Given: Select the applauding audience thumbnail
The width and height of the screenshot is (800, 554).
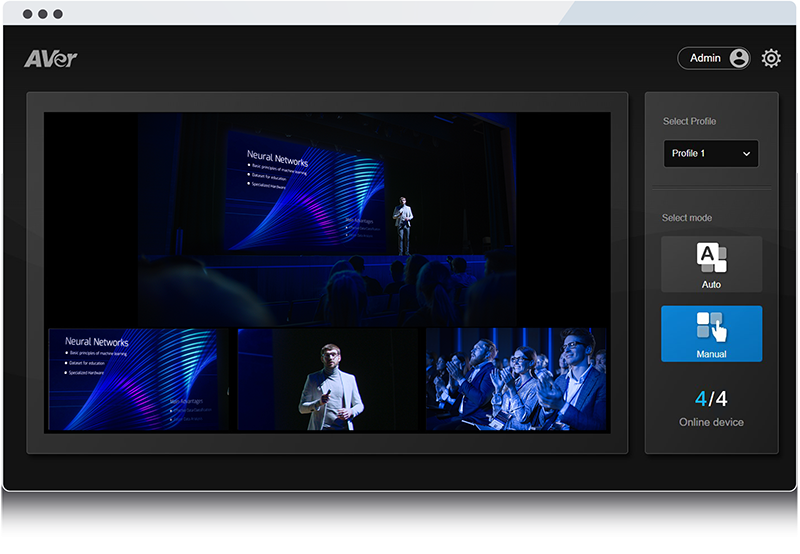Looking at the screenshot, I should pos(516,380).
